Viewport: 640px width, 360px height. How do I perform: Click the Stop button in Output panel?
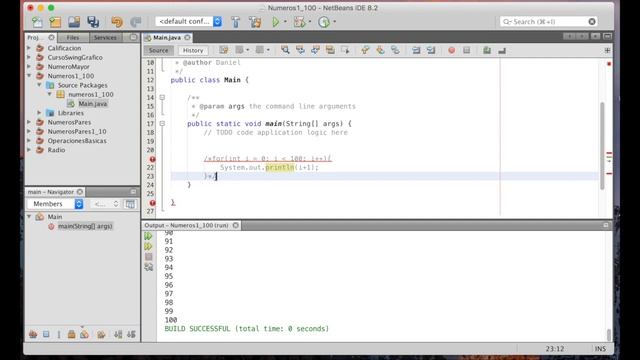pyautogui.click(x=149, y=257)
